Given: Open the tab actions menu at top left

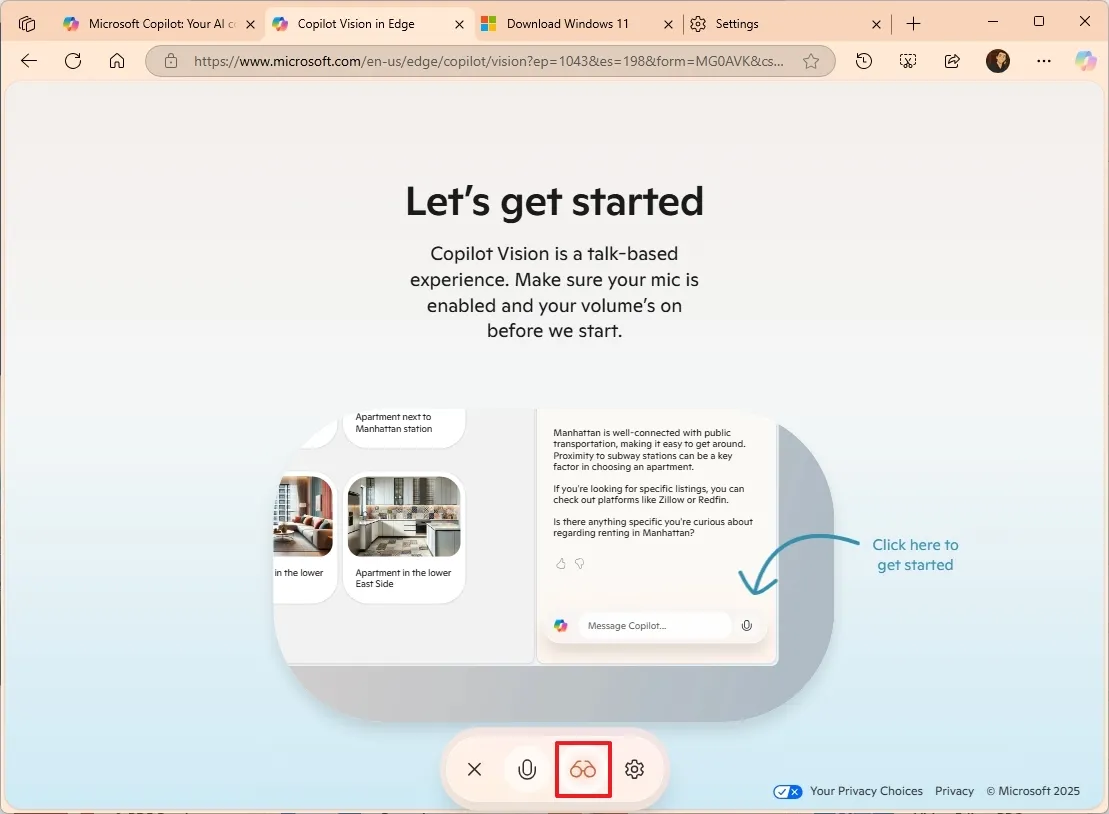Looking at the screenshot, I should [x=27, y=22].
